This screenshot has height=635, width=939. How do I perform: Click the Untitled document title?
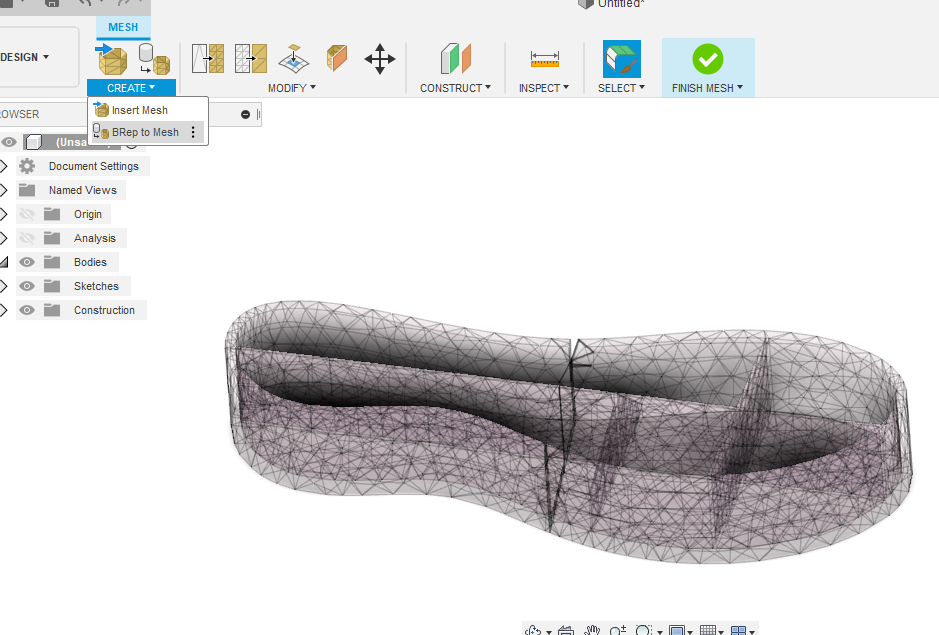click(x=621, y=4)
